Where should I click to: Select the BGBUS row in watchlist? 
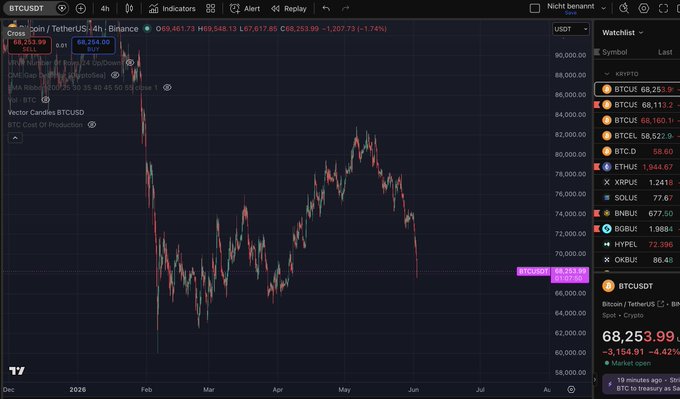[x=637, y=229]
